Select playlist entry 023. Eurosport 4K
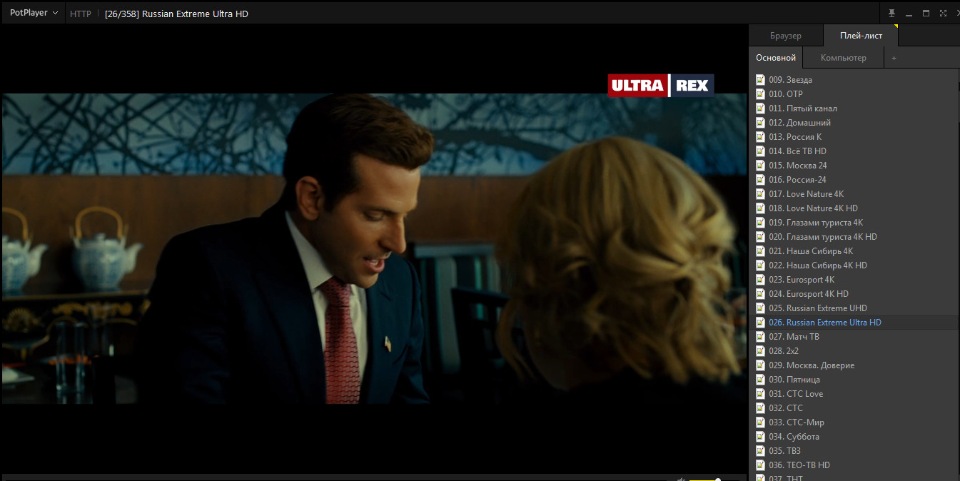This screenshot has width=960, height=481. pyautogui.click(x=854, y=280)
